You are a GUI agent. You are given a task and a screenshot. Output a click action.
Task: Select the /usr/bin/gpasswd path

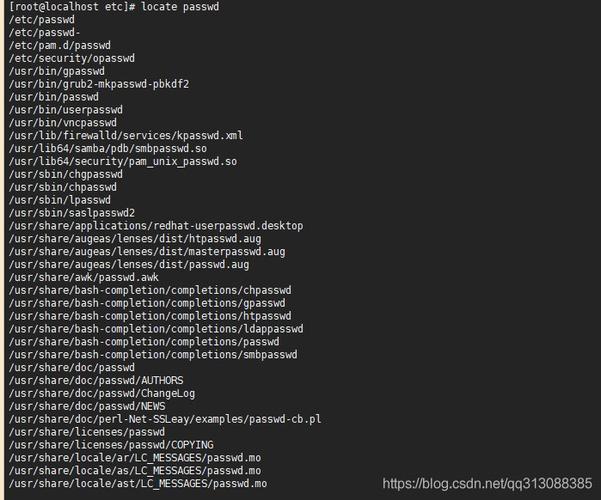pos(57,71)
